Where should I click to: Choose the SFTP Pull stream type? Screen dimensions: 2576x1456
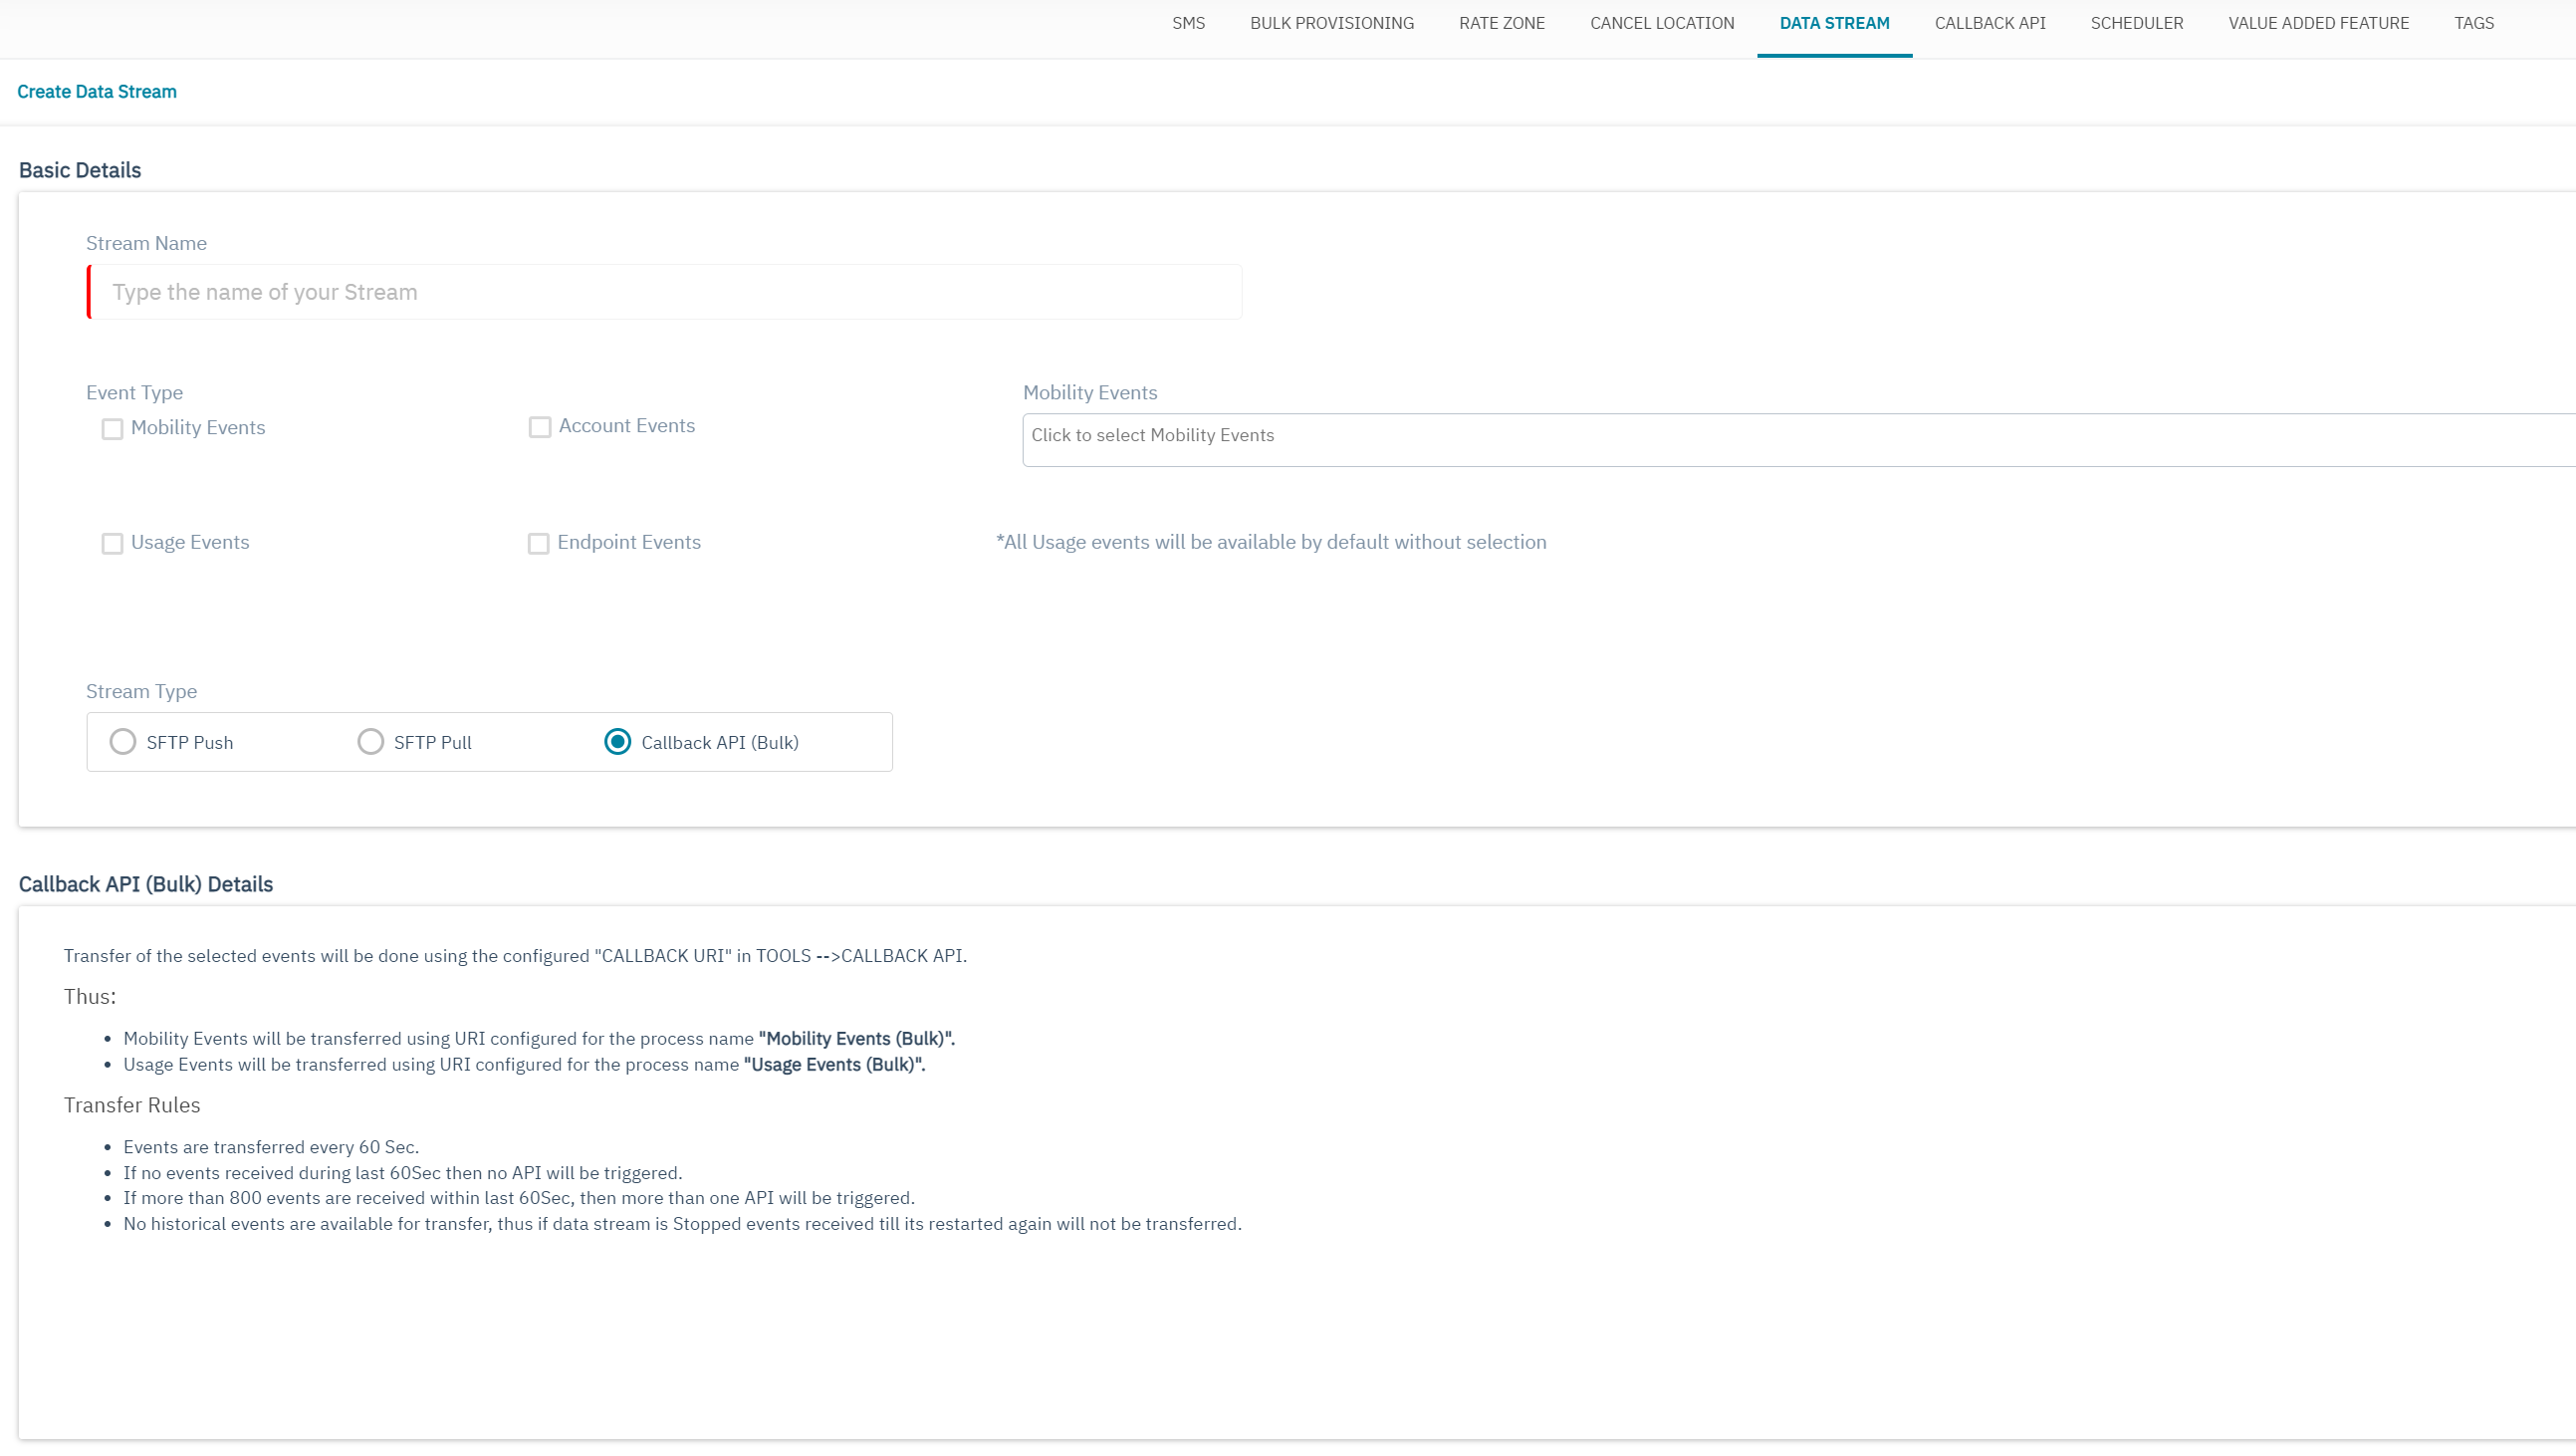click(371, 742)
